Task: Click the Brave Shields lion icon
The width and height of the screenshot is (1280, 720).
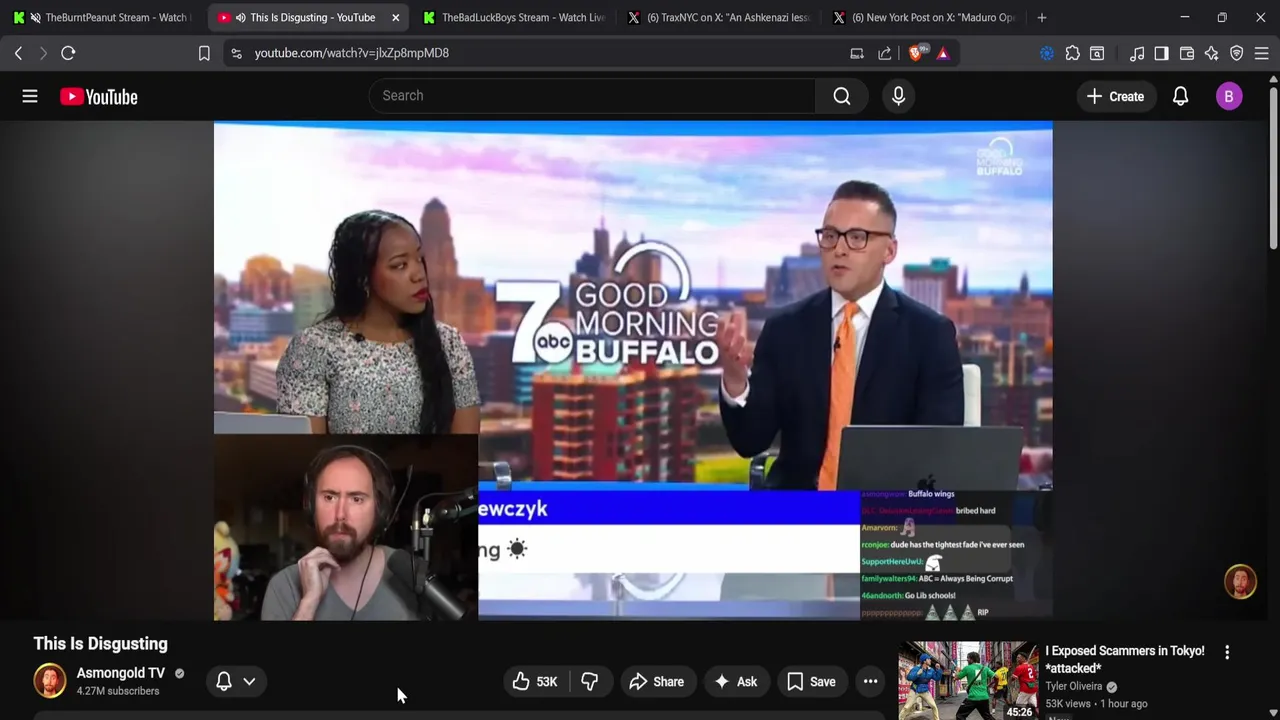Action: pos(915,53)
